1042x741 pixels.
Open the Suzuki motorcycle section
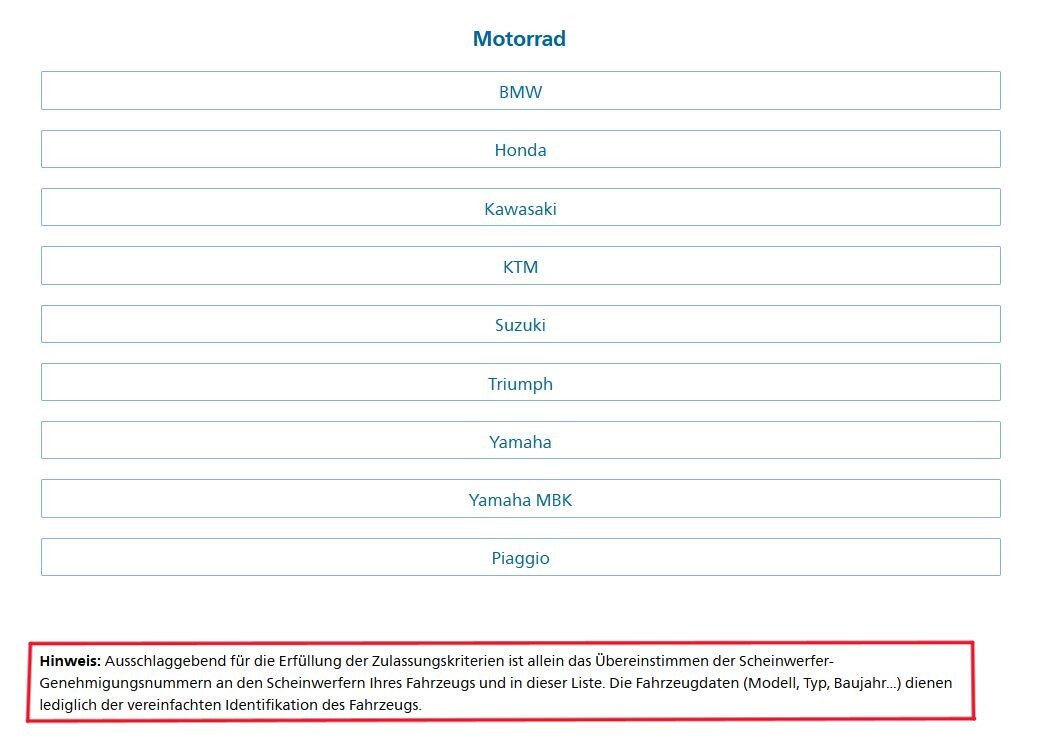coord(520,324)
